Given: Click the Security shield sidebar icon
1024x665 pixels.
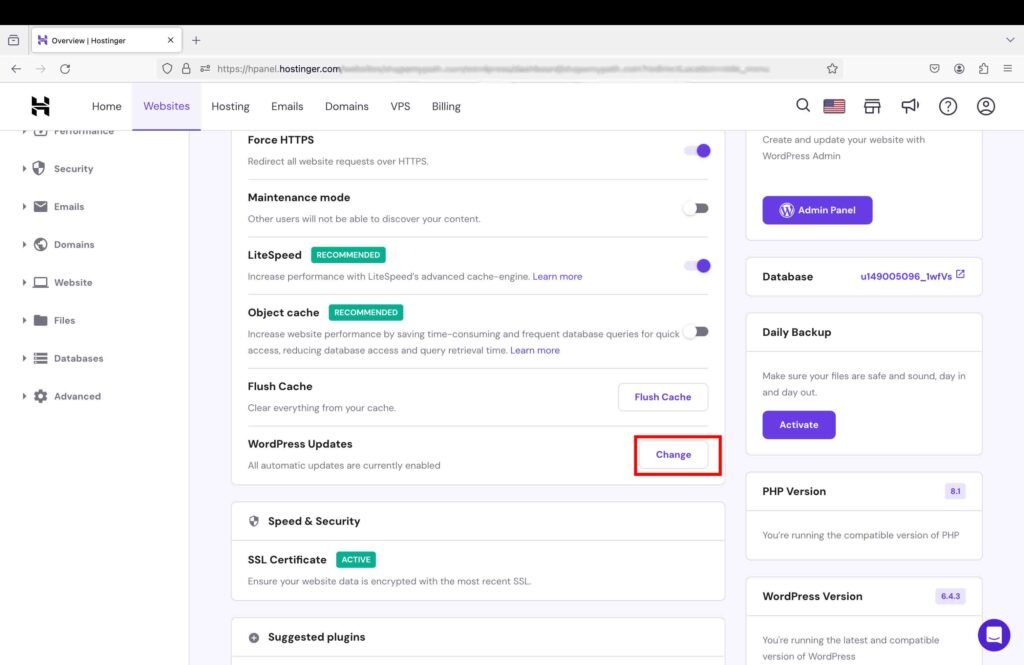Looking at the screenshot, I should tap(40, 168).
